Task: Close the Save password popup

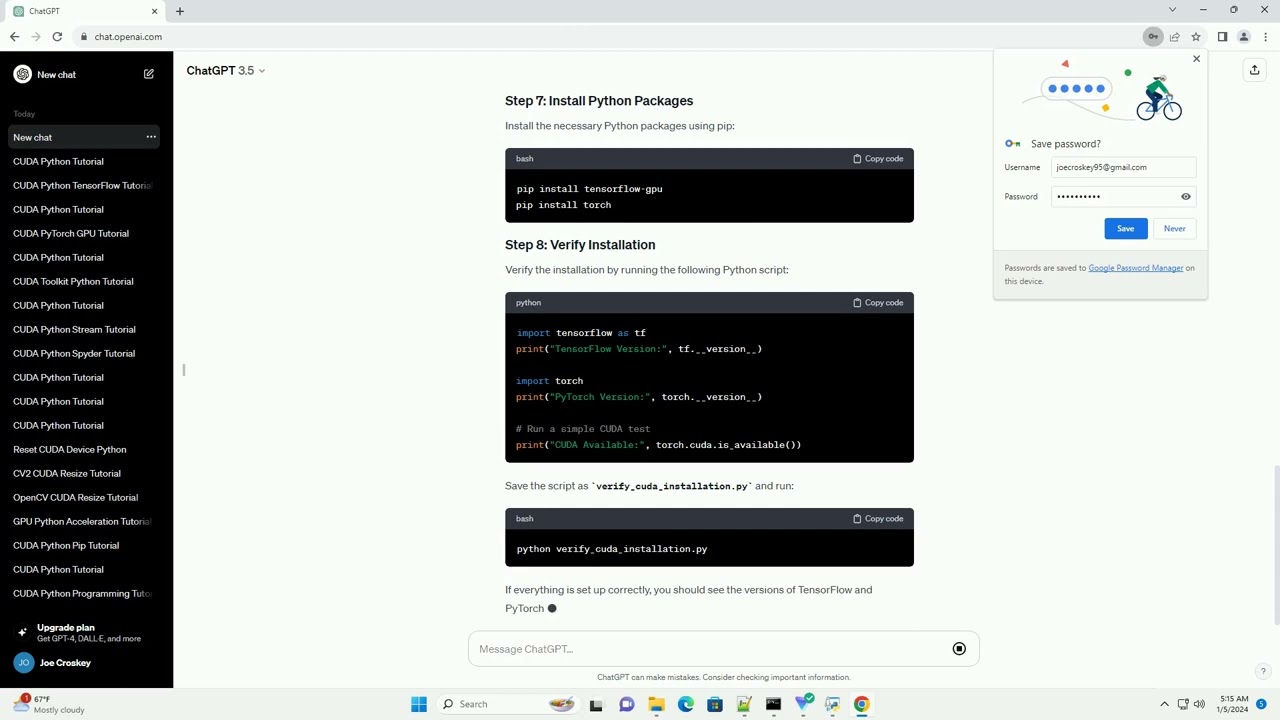Action: coord(1196,59)
